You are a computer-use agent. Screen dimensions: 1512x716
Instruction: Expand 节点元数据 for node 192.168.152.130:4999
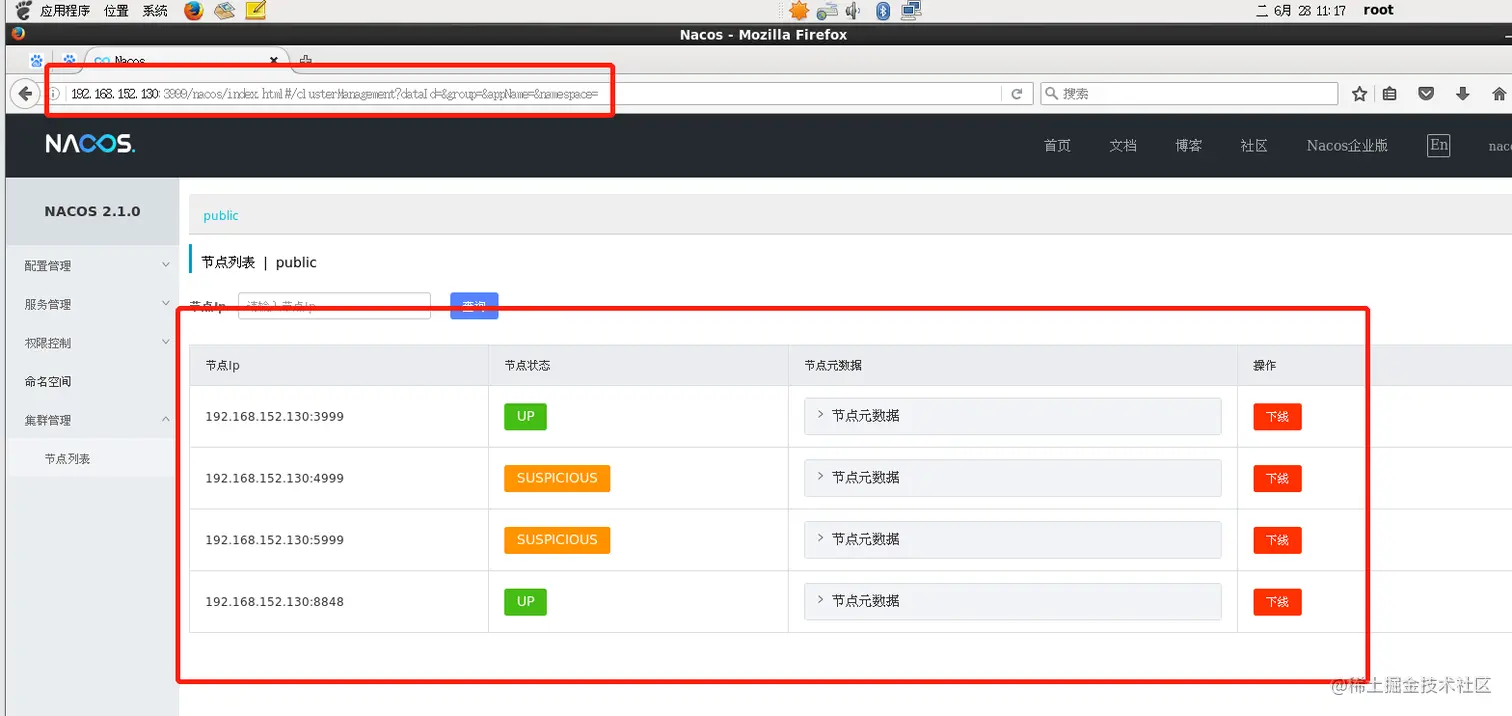coord(1012,478)
